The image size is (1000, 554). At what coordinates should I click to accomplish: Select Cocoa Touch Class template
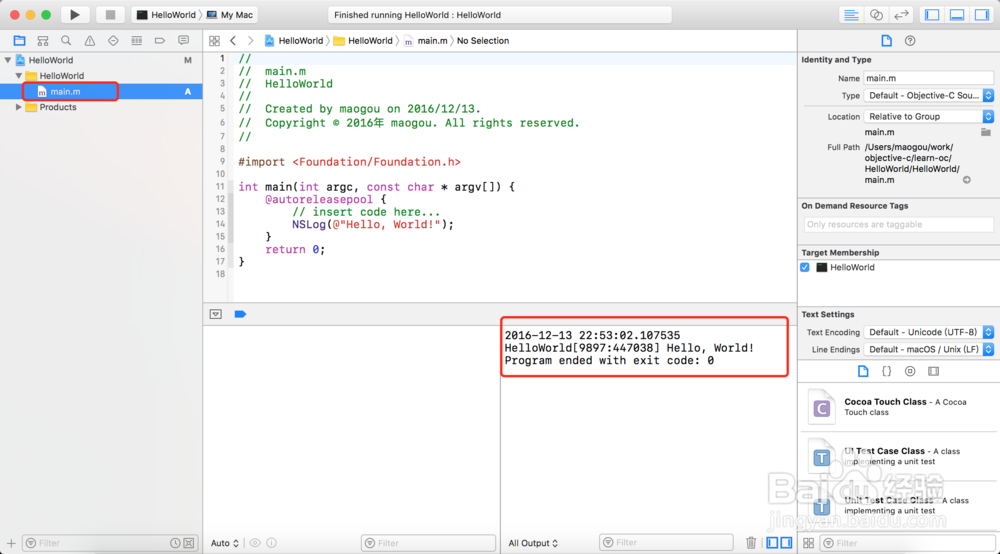click(899, 407)
